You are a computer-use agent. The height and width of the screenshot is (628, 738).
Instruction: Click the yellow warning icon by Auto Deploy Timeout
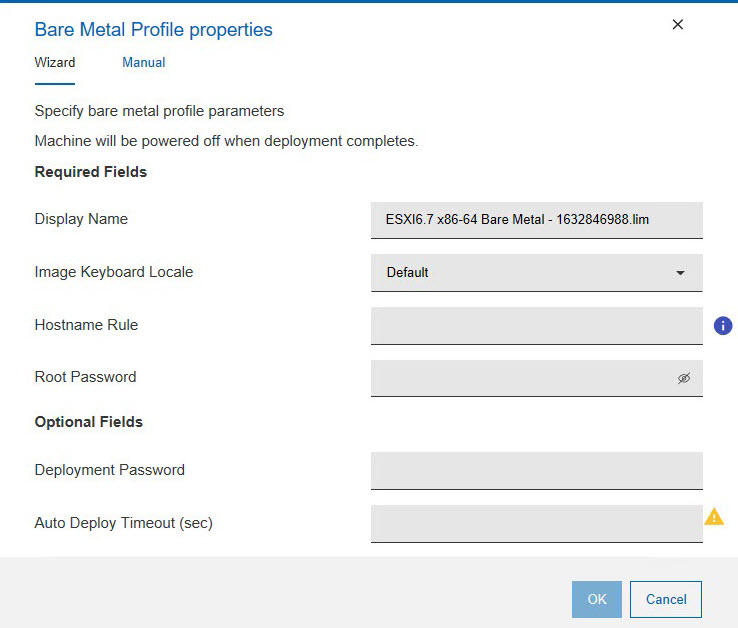(x=714, y=517)
